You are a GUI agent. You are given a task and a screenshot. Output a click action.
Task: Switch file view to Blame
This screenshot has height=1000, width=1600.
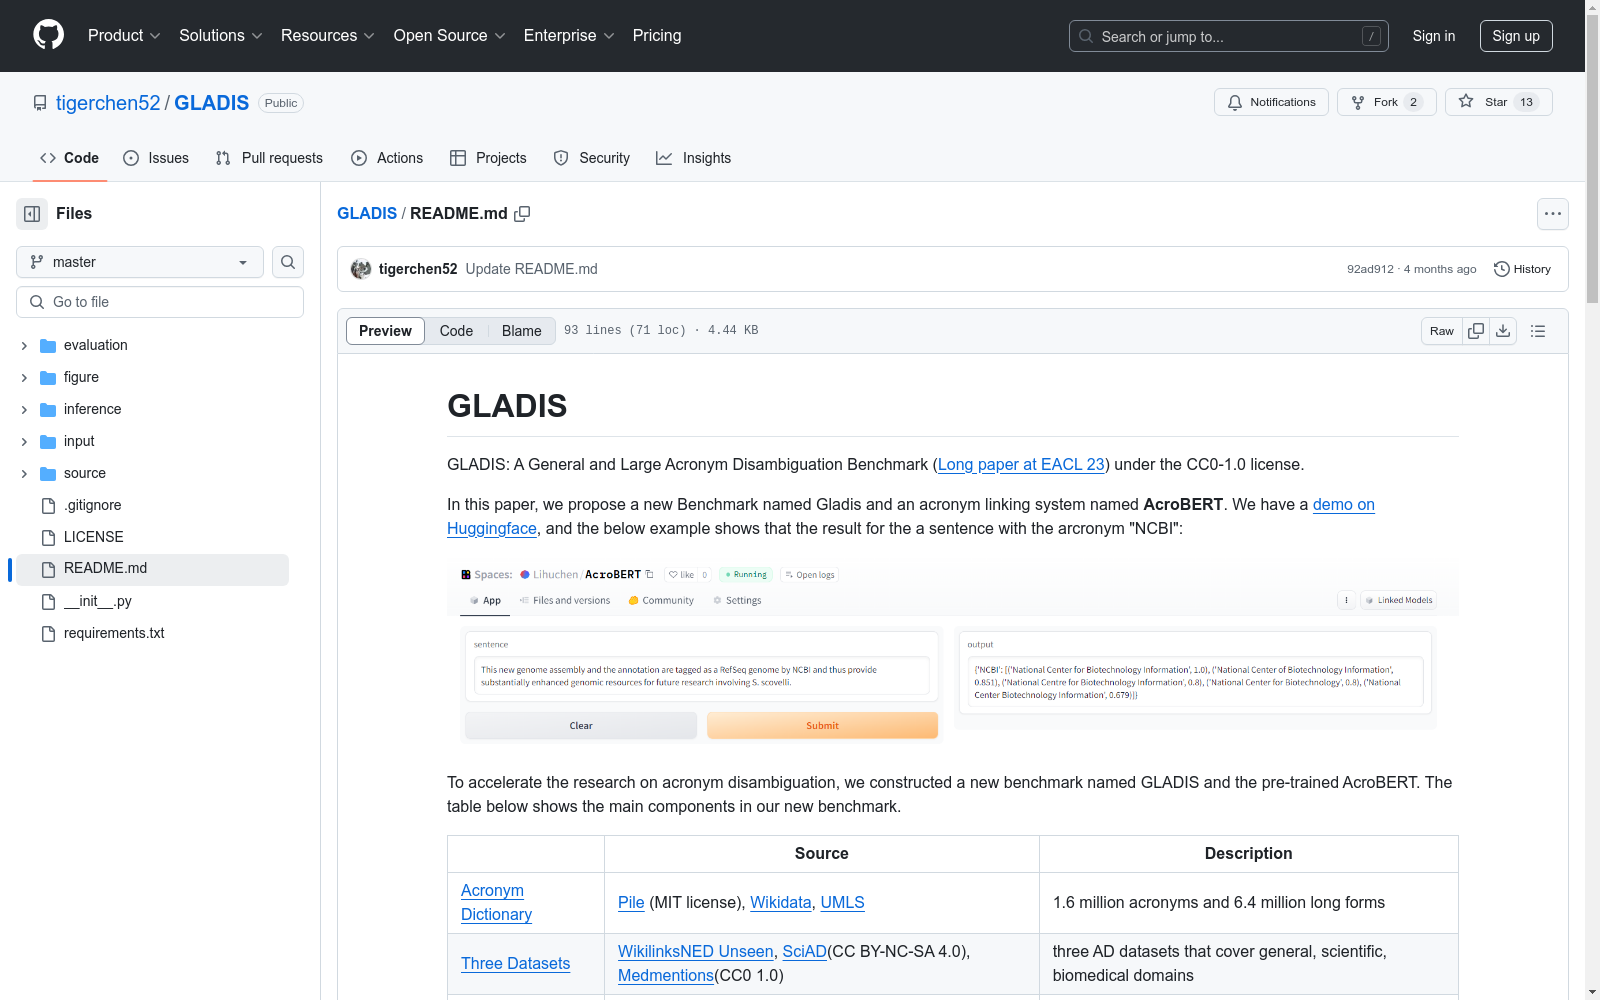click(521, 331)
